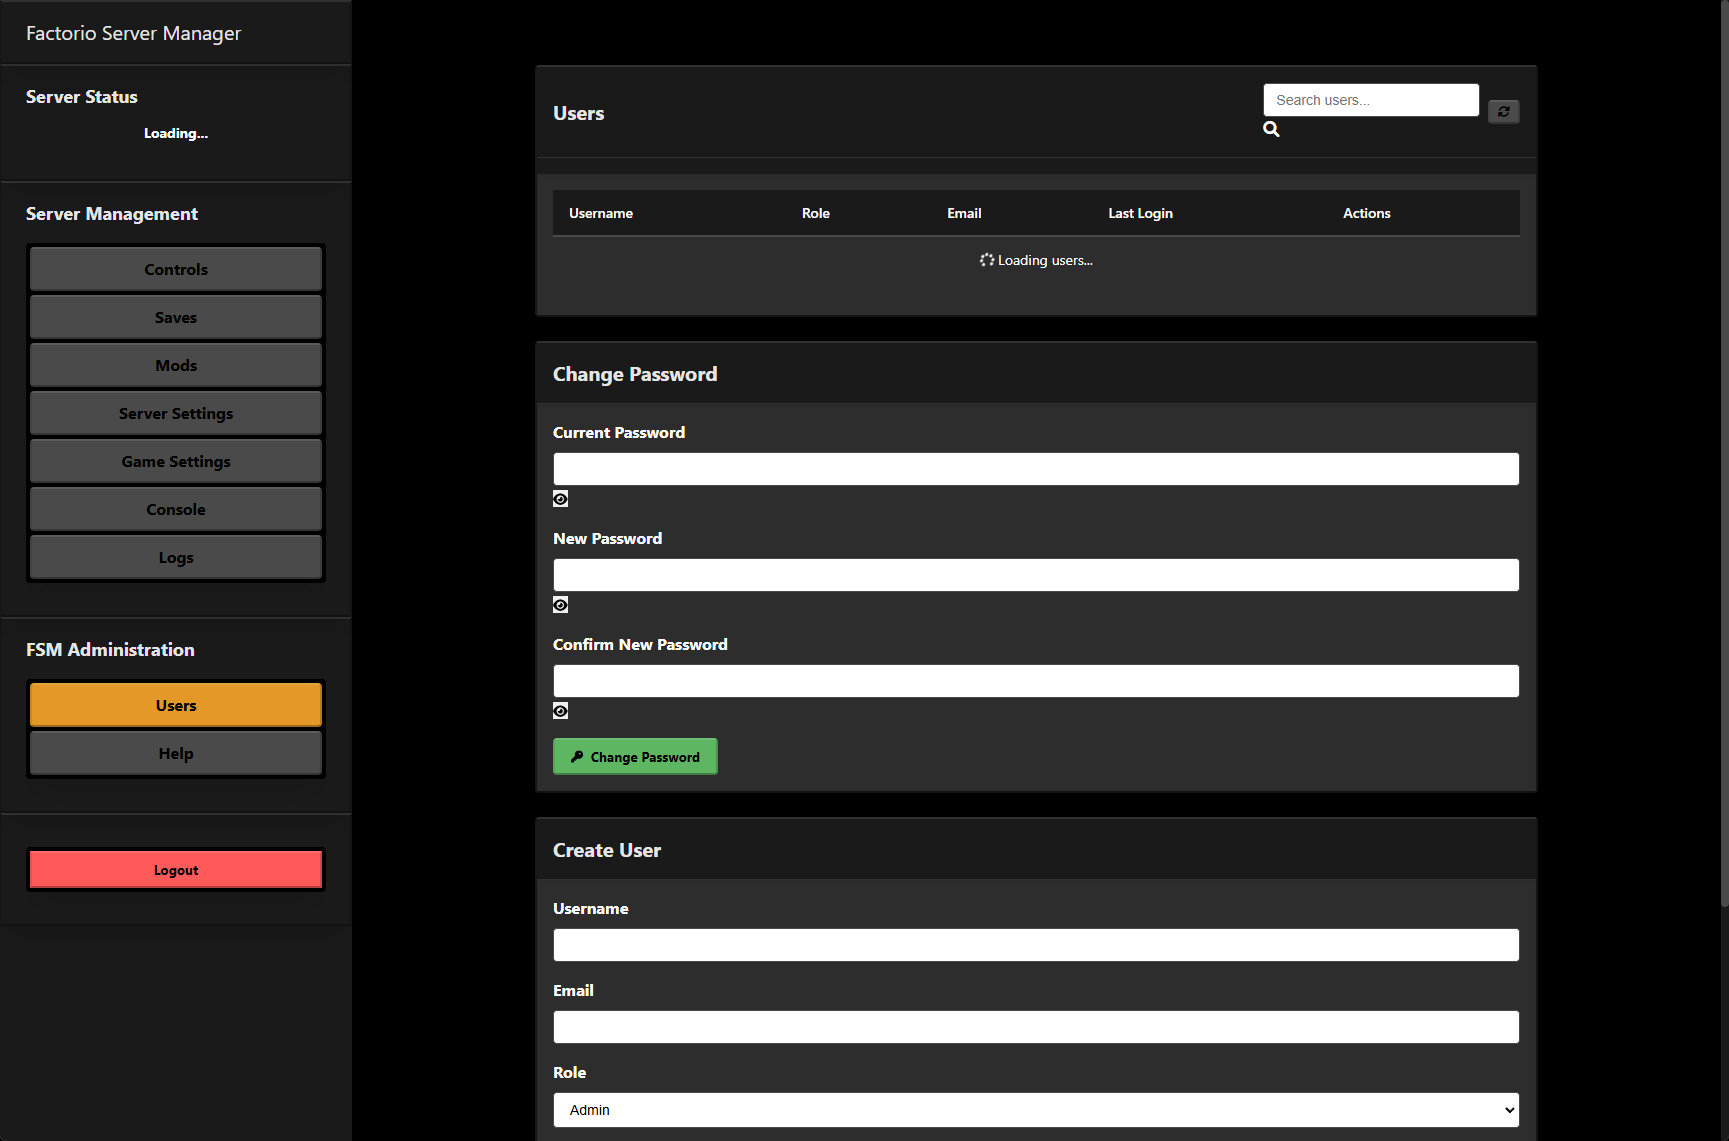Image resolution: width=1729 pixels, height=1141 pixels.
Task: View the Logs page
Action: pos(176,557)
